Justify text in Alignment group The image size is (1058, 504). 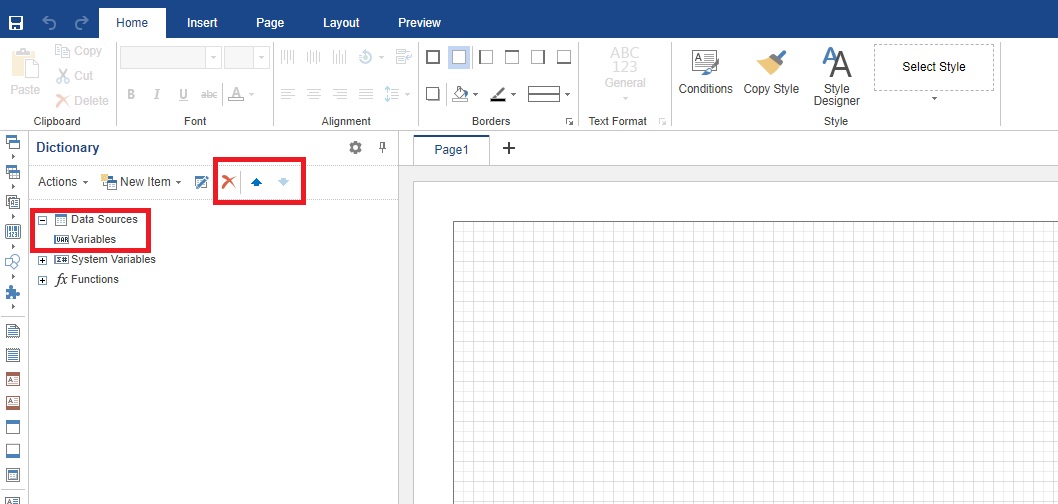tap(366, 94)
